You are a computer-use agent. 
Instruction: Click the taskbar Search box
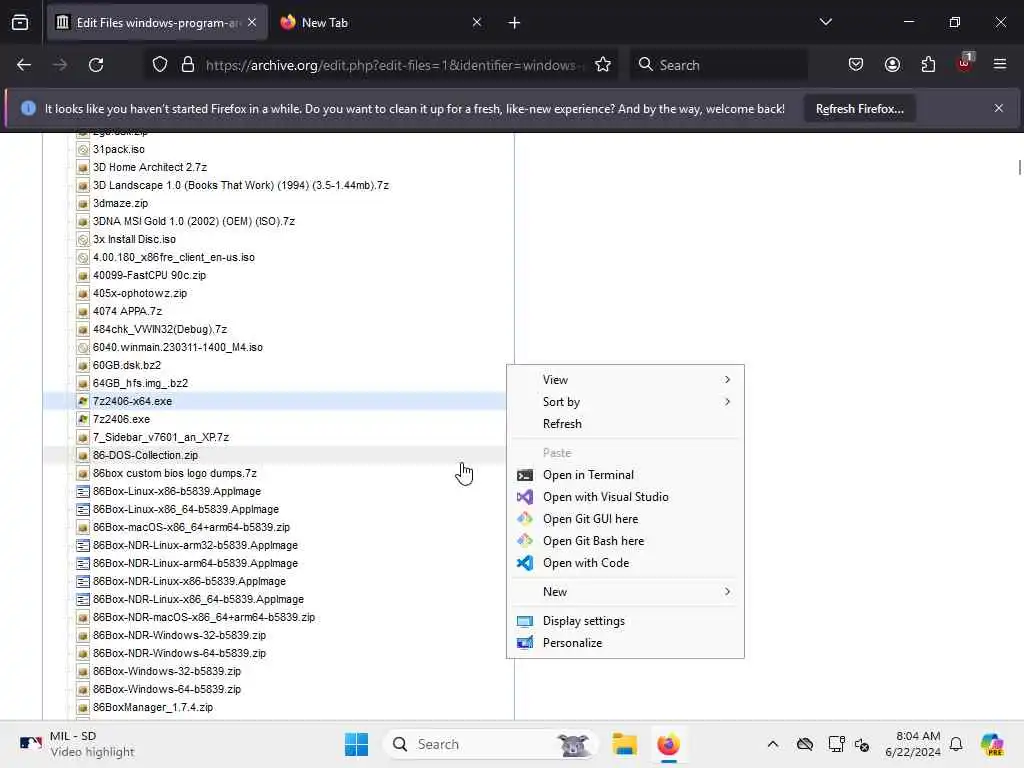click(x=490, y=744)
